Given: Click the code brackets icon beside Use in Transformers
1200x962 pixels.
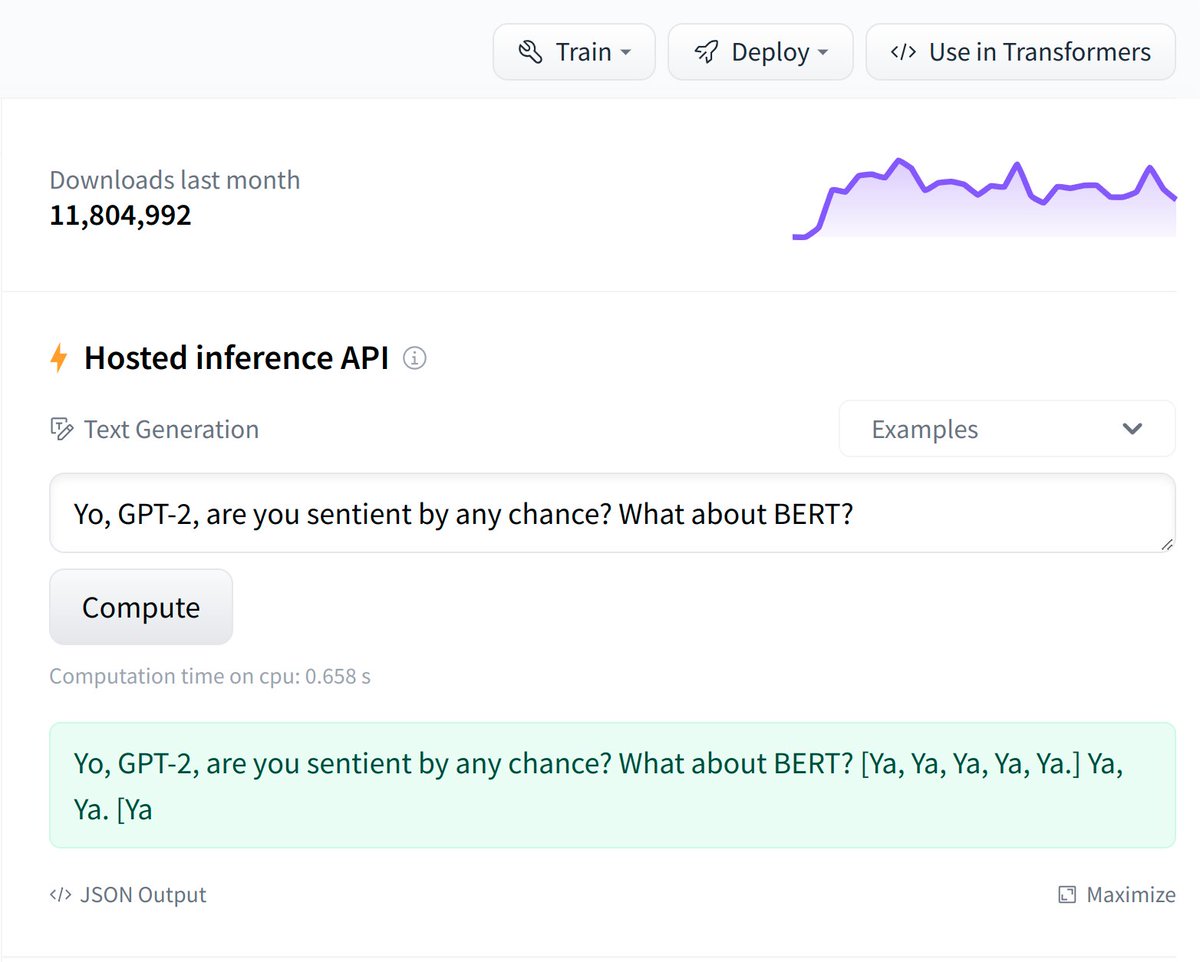Looking at the screenshot, I should pyautogui.click(x=903, y=52).
